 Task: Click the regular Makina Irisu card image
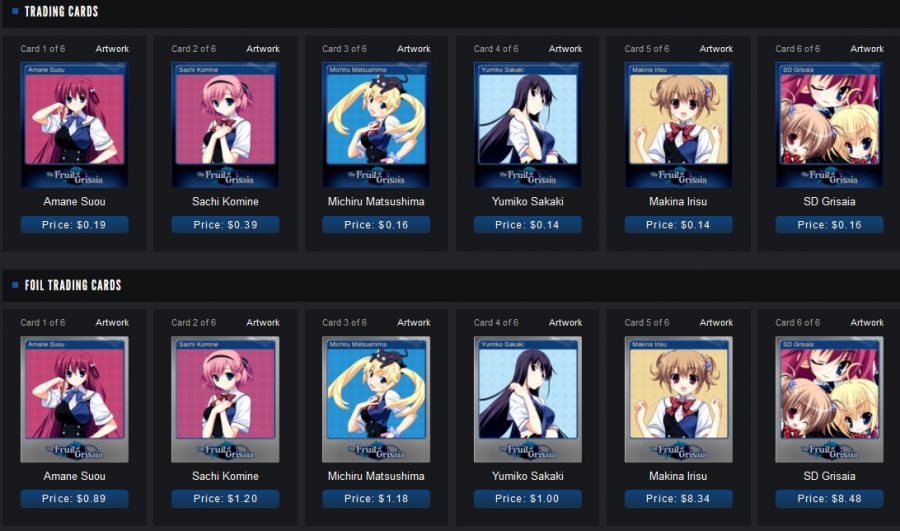(x=678, y=125)
